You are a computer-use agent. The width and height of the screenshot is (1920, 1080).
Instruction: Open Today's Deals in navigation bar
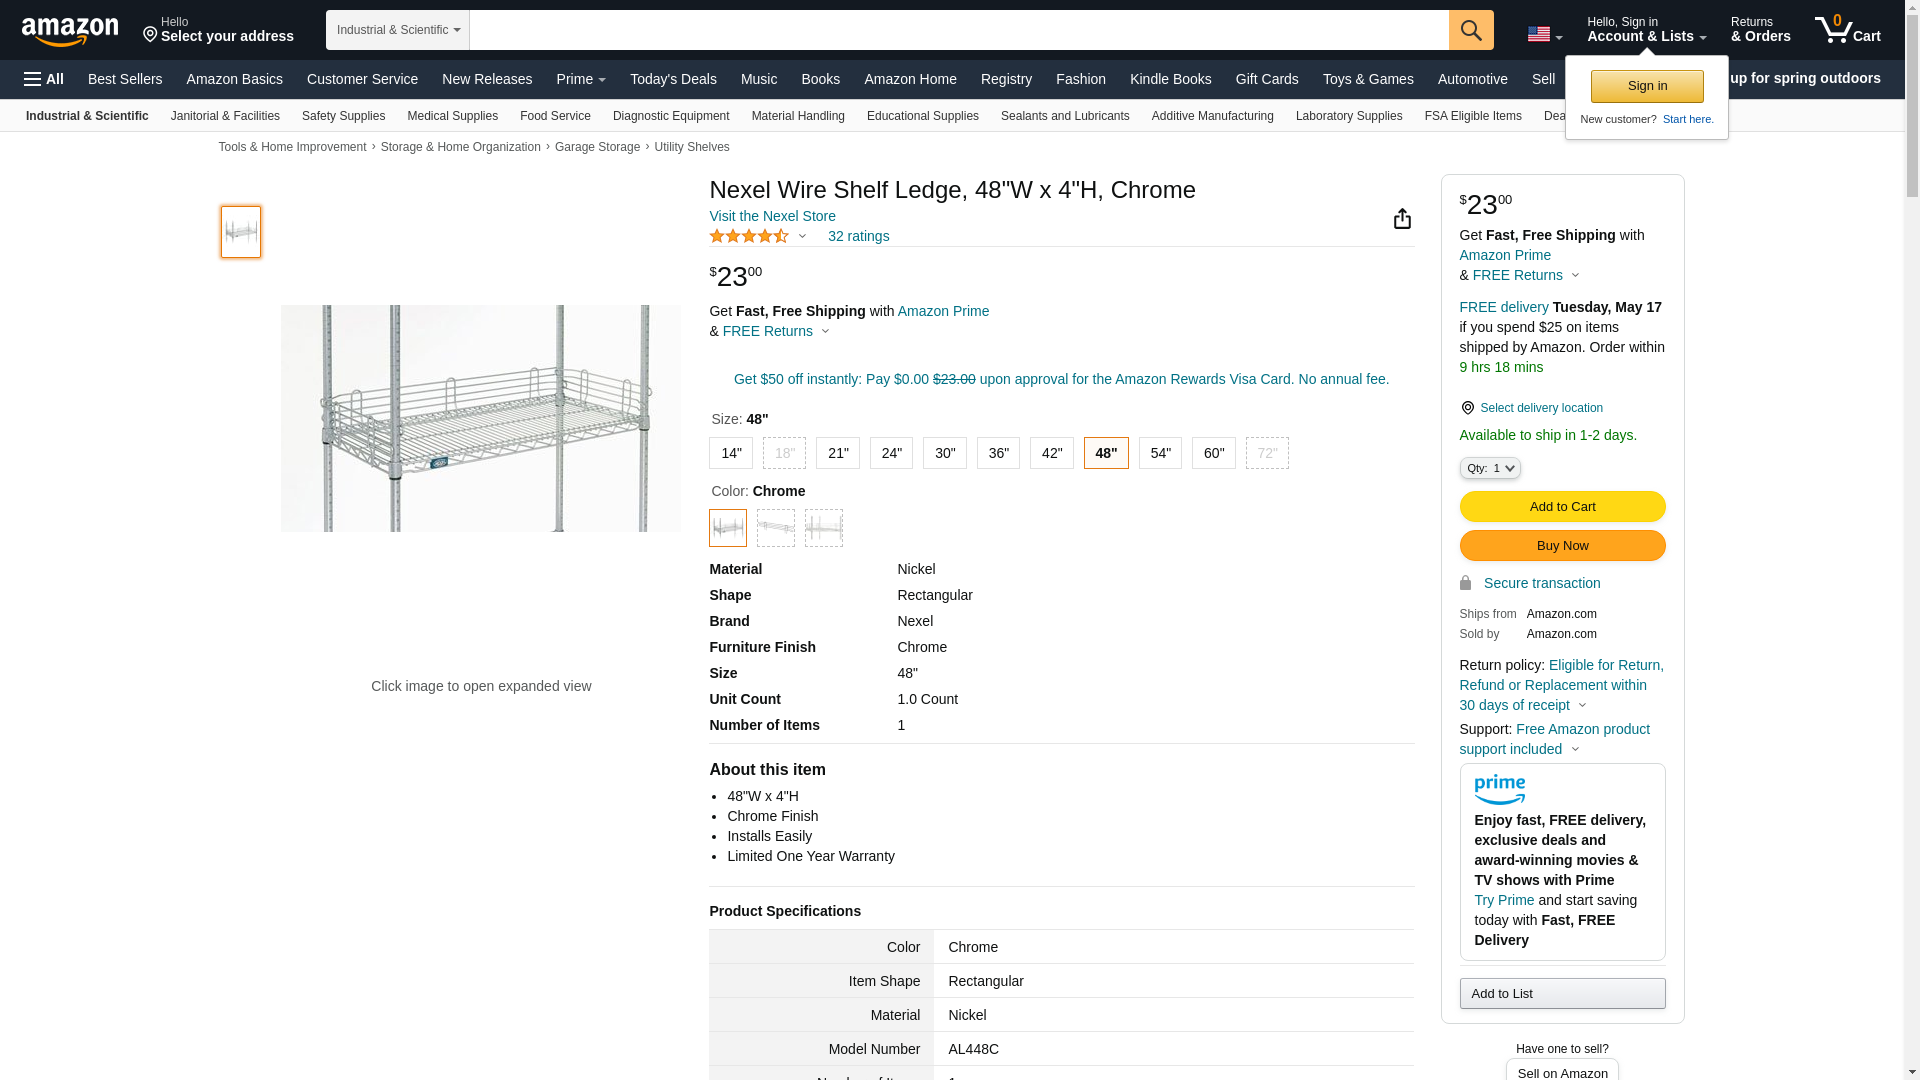(673, 79)
